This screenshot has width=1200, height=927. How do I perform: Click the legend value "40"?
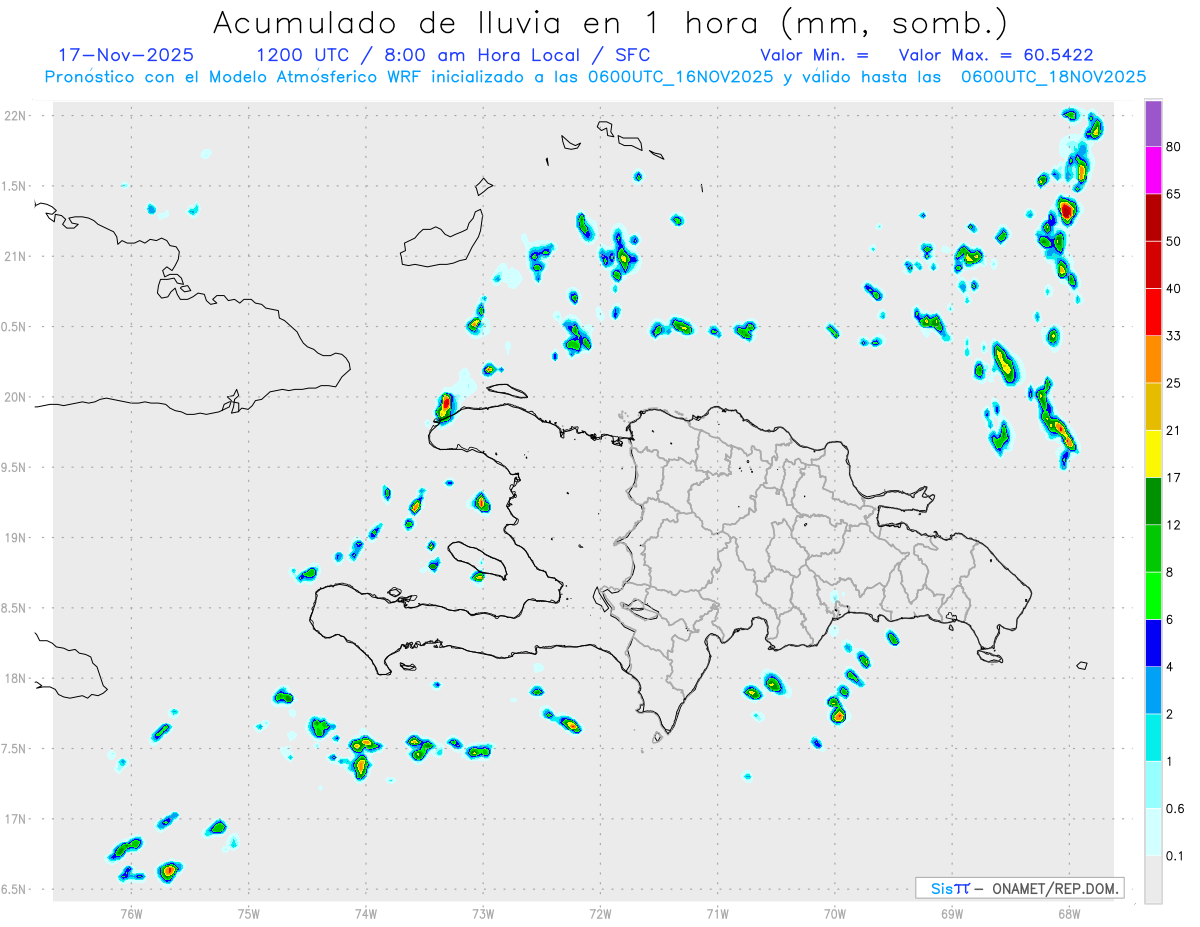1174,289
